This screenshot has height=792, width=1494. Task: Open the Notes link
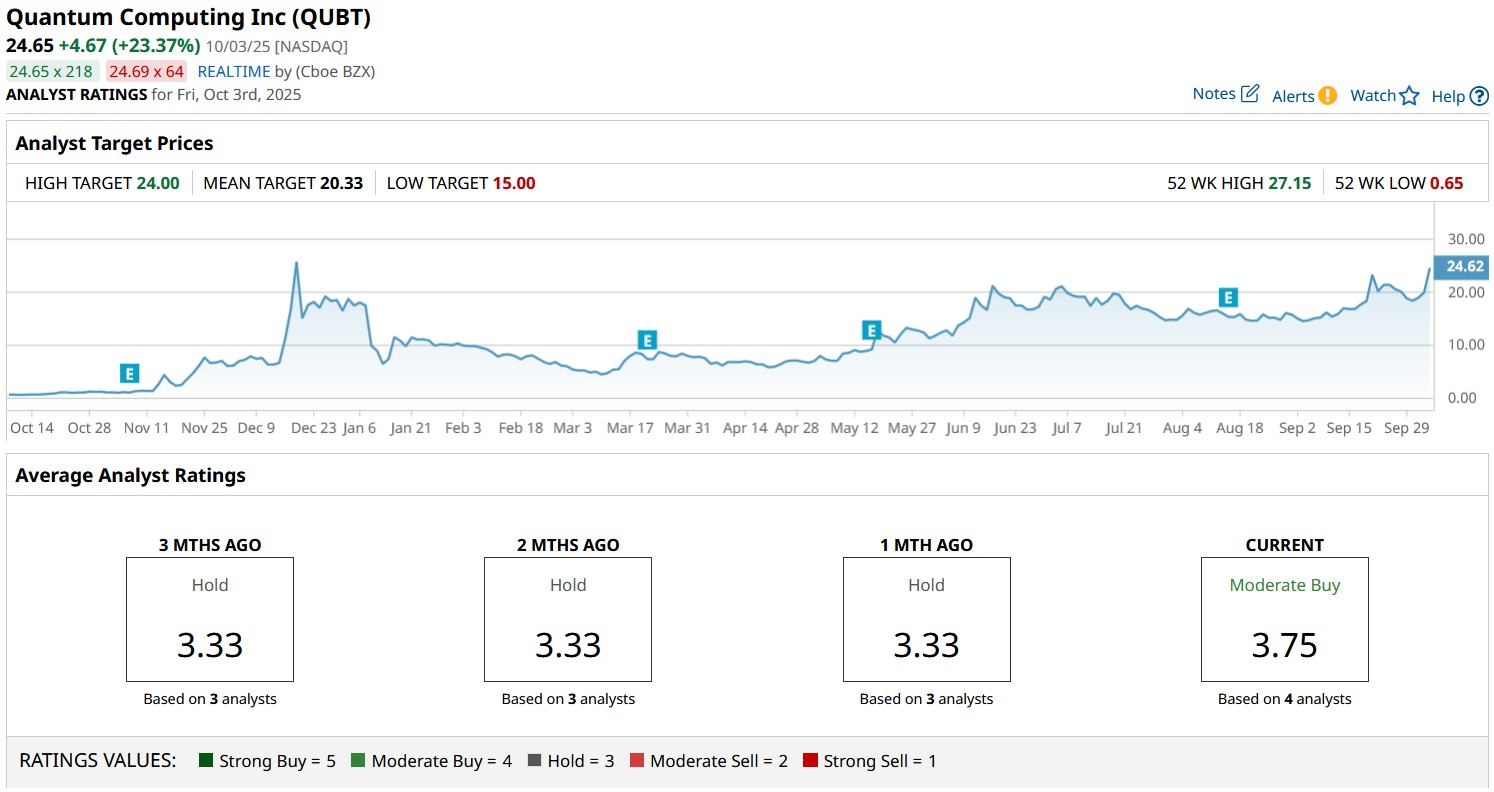pyautogui.click(x=1214, y=94)
